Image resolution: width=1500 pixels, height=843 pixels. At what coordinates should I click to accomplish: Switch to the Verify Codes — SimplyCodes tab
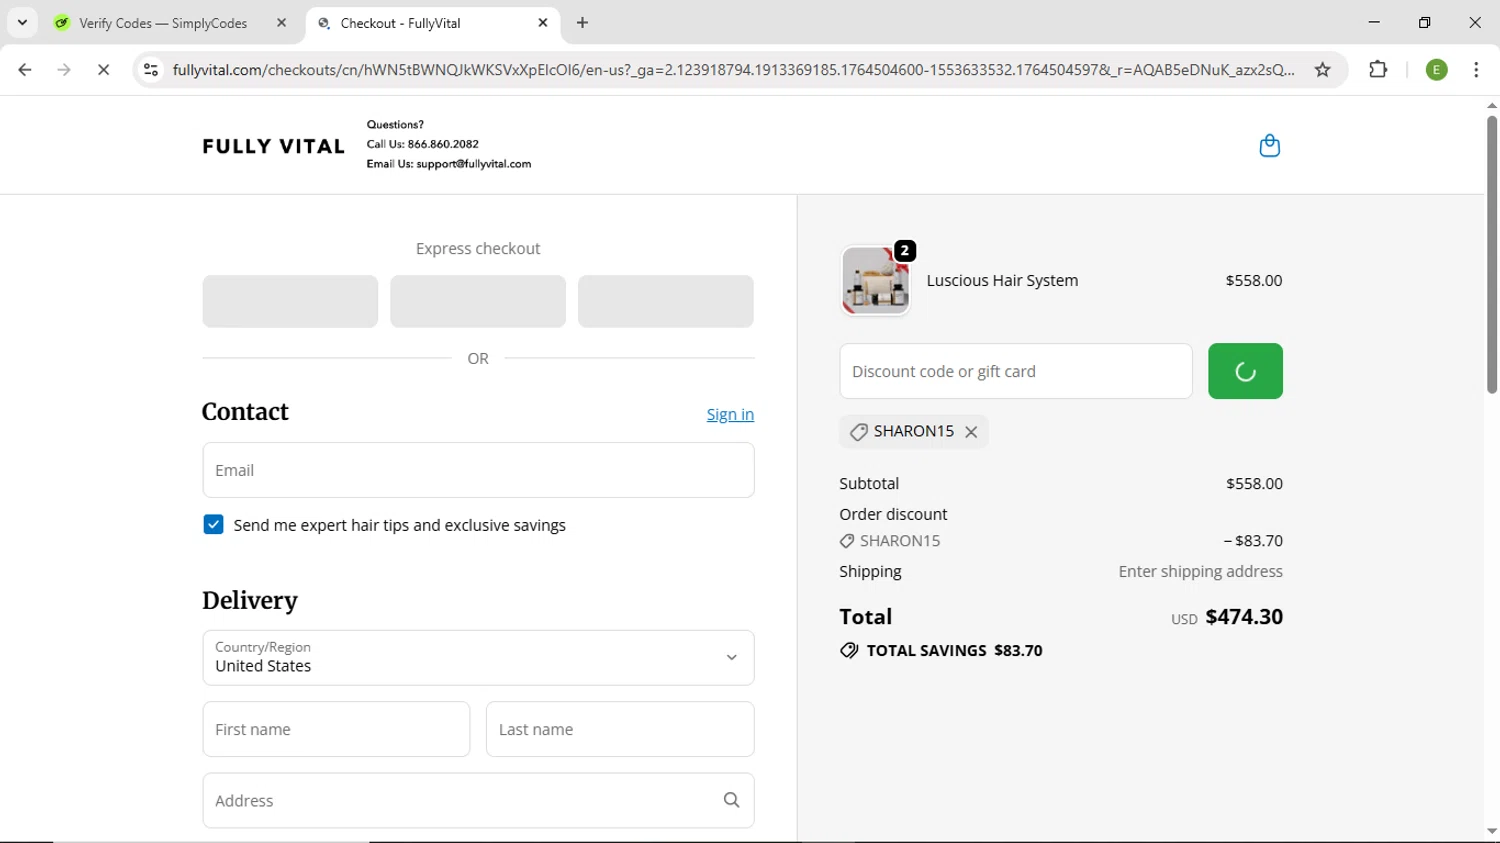click(163, 23)
